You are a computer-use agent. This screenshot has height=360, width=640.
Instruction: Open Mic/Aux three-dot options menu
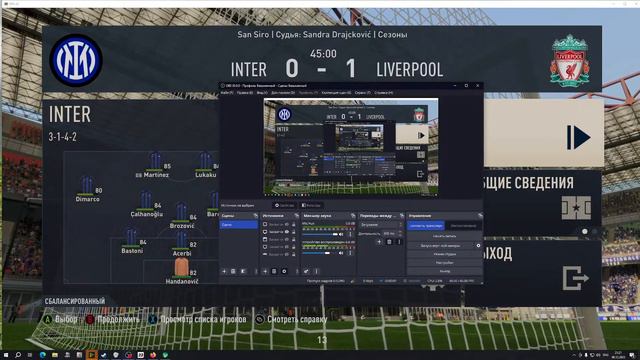coord(350,234)
